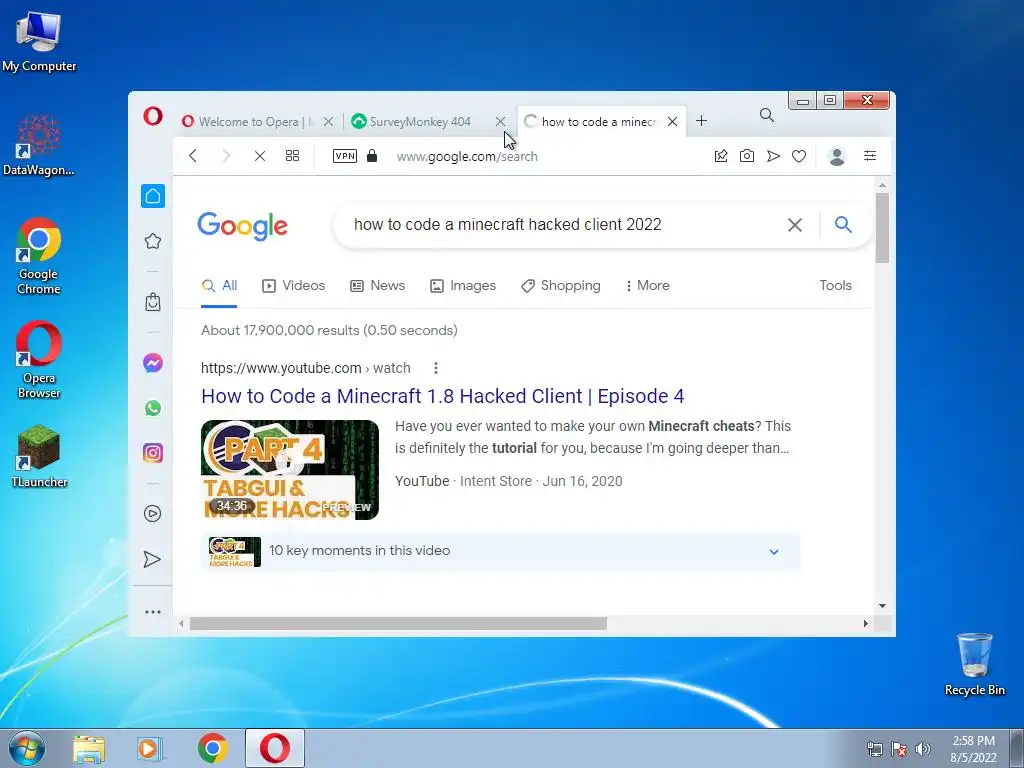The image size is (1024, 768).
Task: Open the Opera account profile icon
Action: coord(837,156)
